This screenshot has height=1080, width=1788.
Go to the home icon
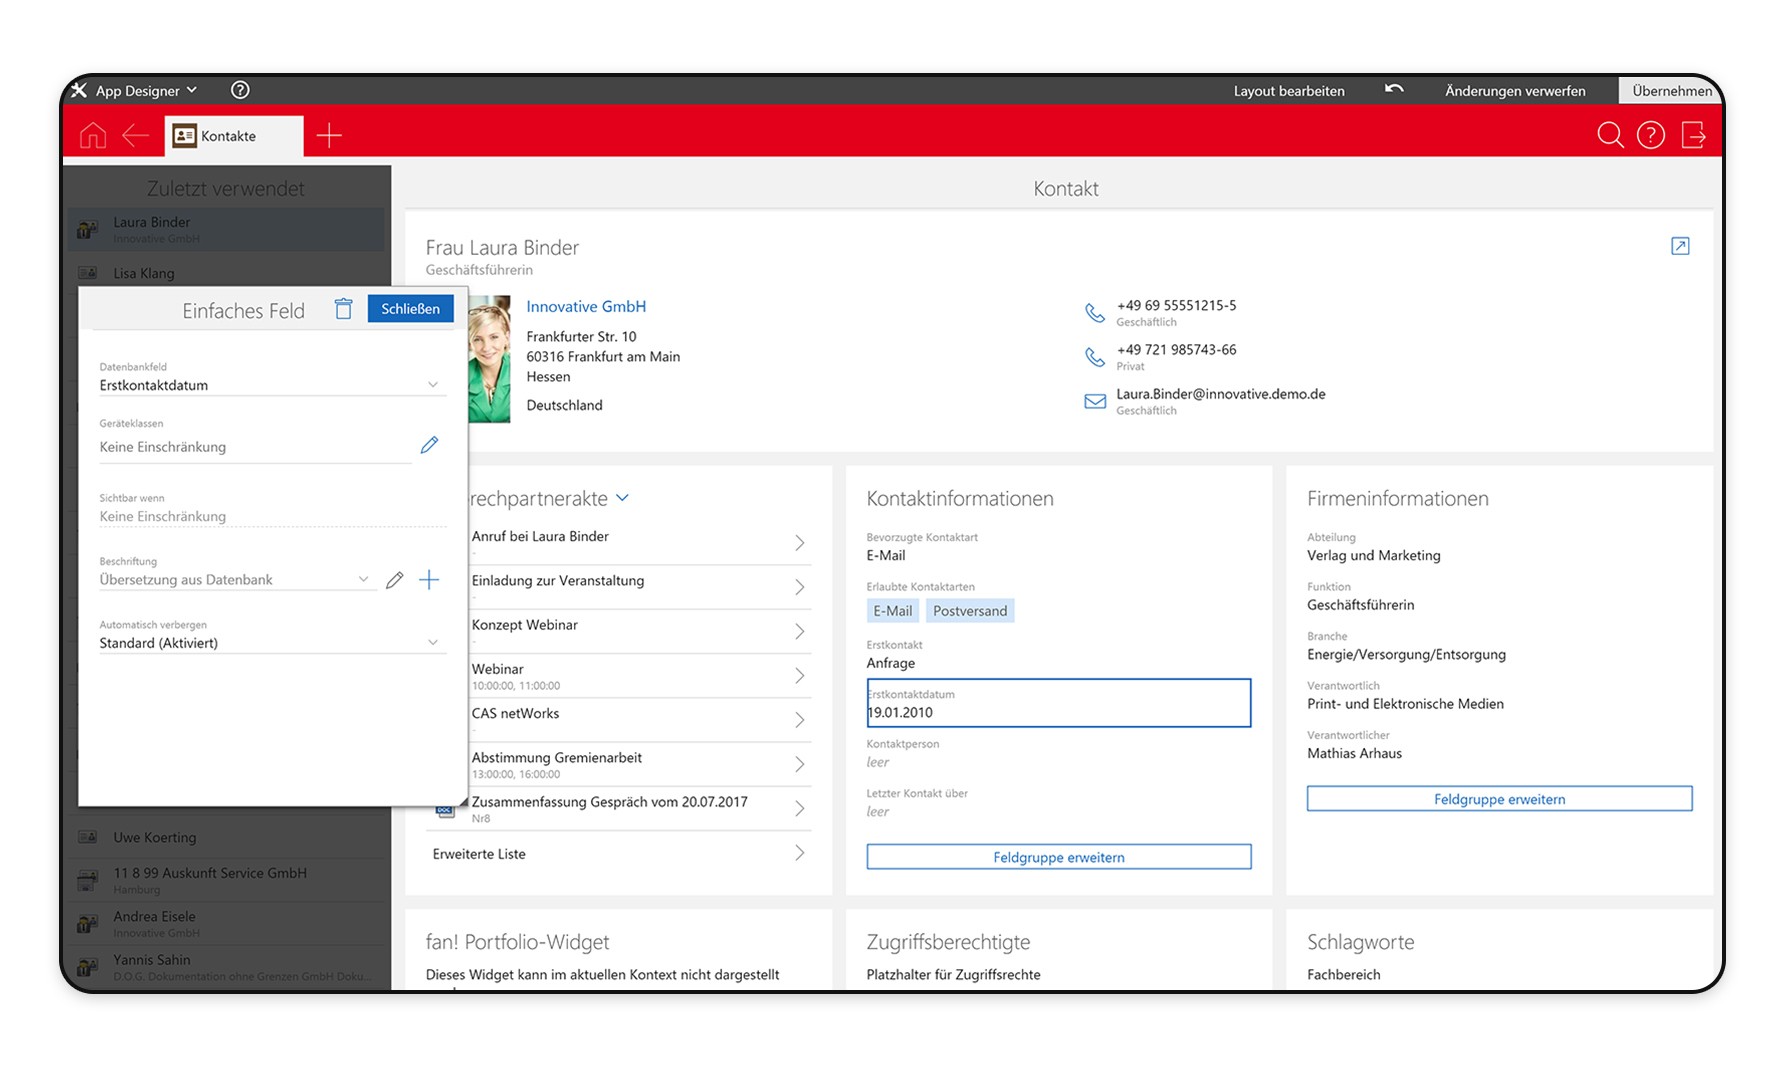tap(93, 135)
